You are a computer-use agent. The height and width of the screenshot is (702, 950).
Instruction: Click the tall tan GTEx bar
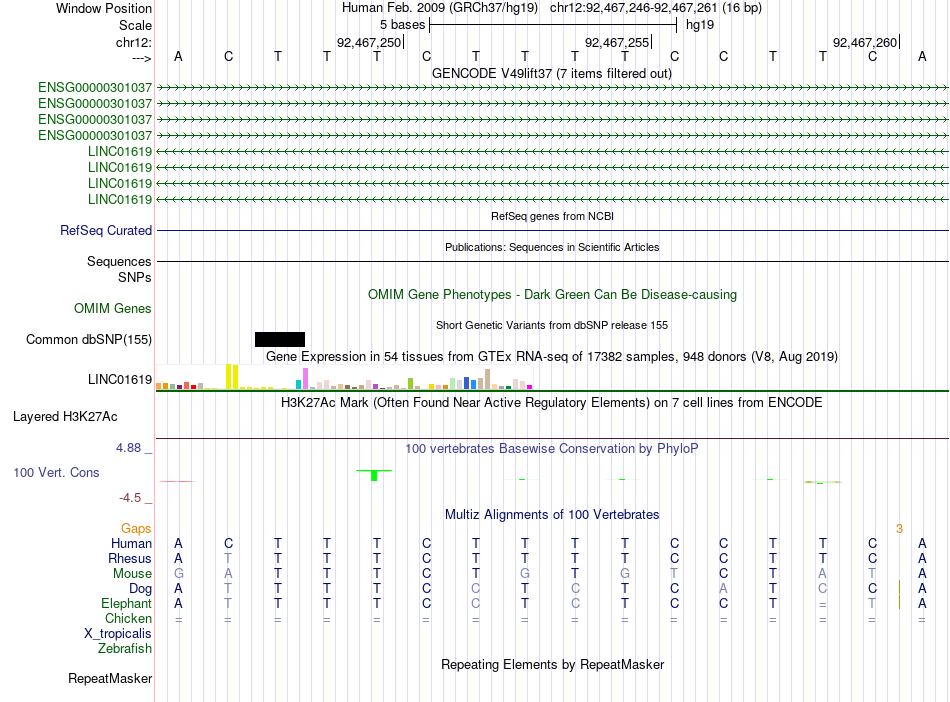[487, 379]
